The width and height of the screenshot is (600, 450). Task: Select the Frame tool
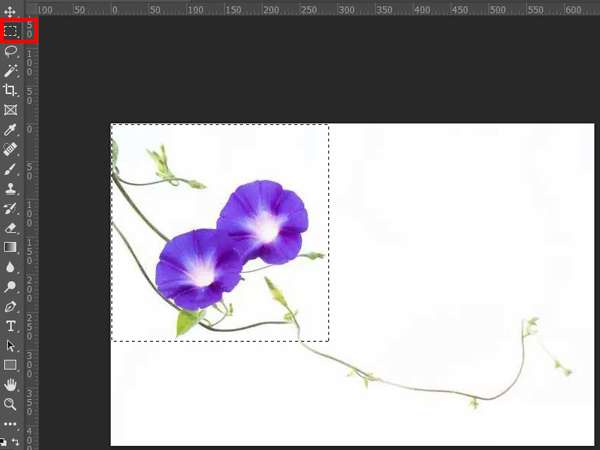[11, 110]
